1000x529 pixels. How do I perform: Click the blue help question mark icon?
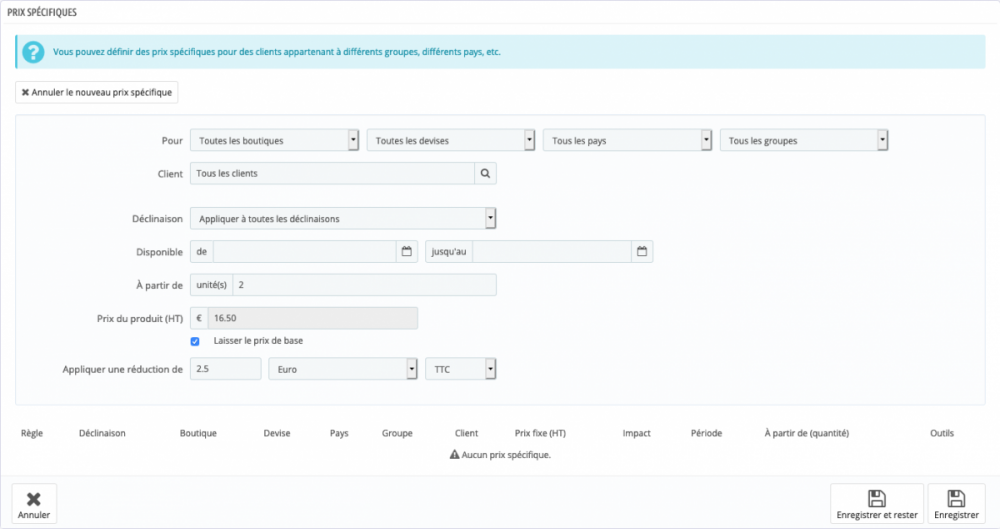coord(33,51)
